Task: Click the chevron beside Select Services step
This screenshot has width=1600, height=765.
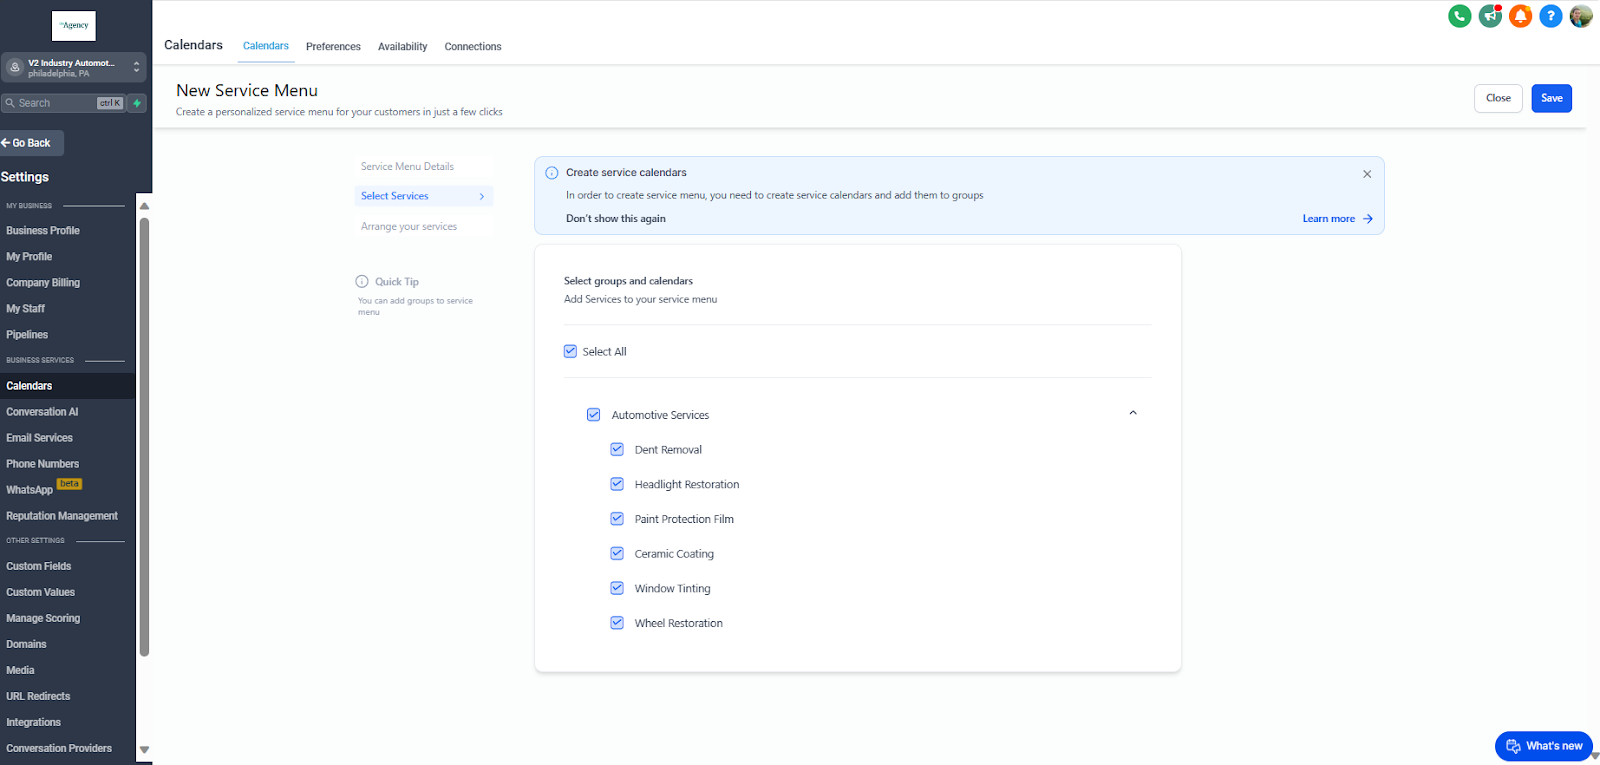Action: coord(482,197)
